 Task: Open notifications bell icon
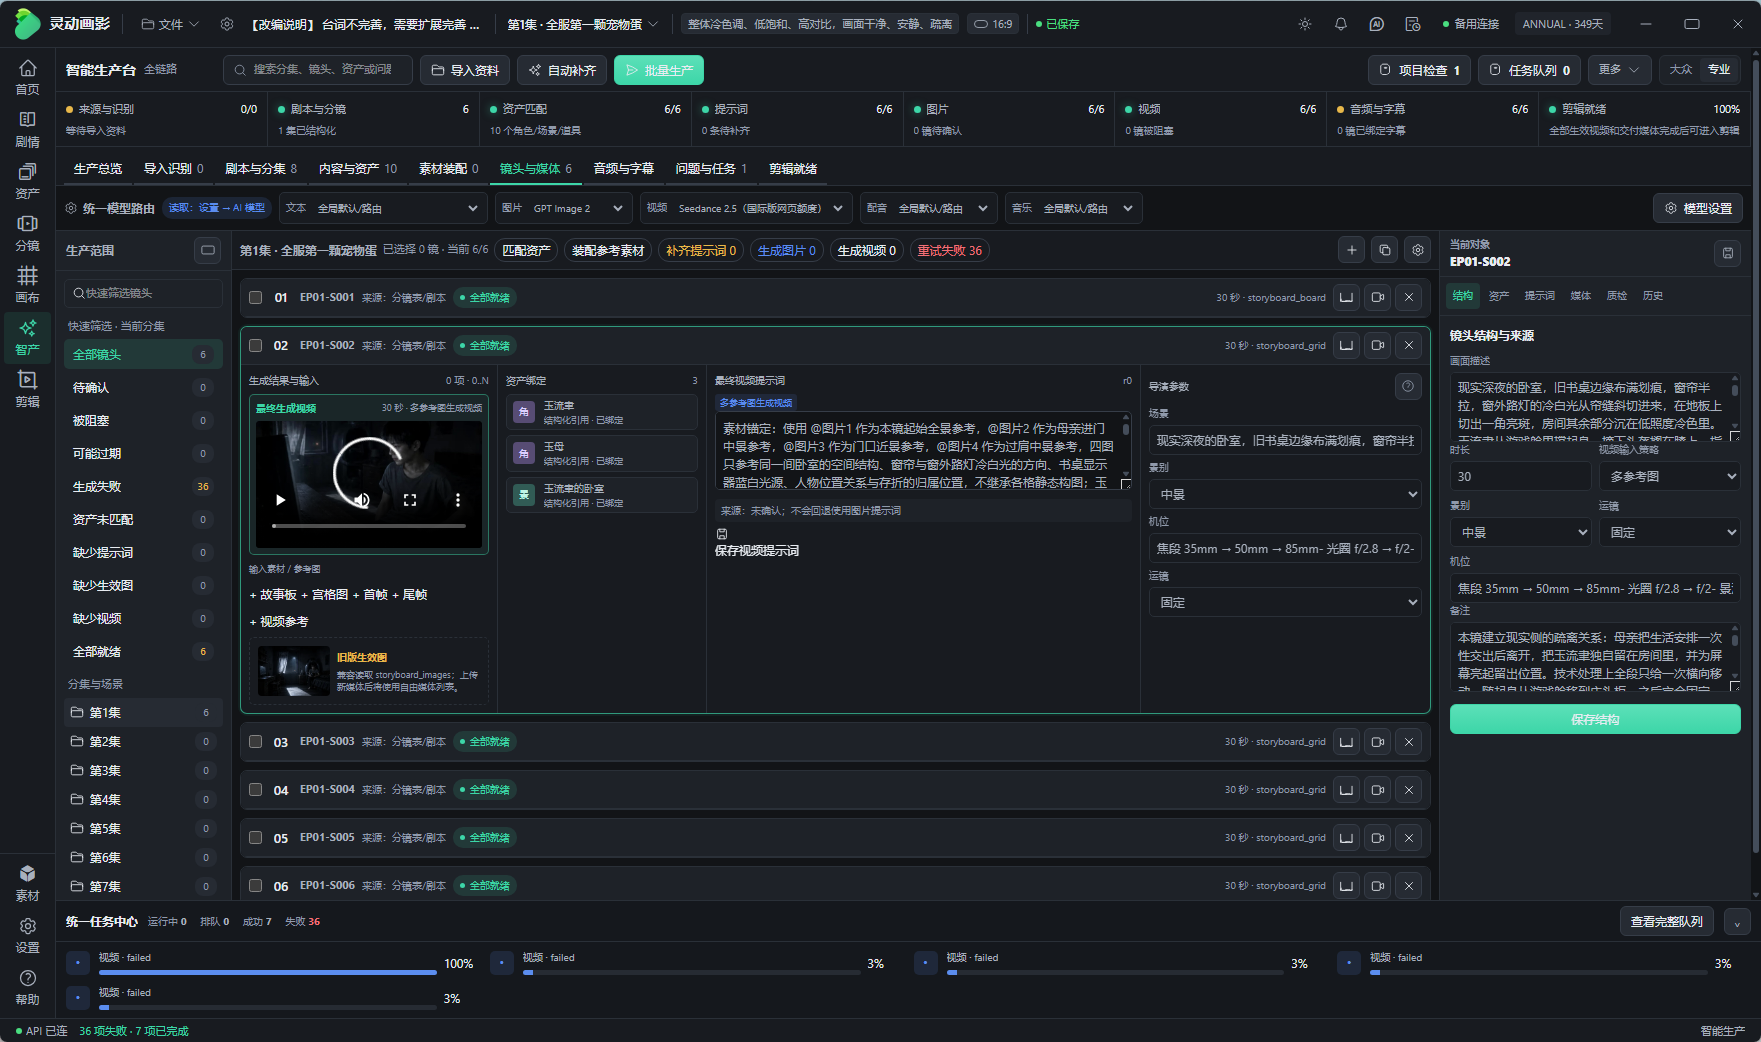pos(1341,24)
